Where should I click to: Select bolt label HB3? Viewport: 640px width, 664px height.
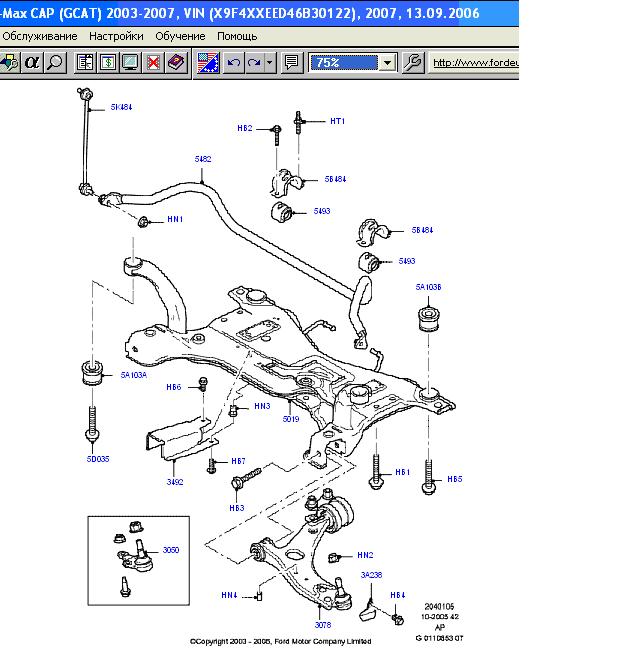pyautogui.click(x=237, y=508)
